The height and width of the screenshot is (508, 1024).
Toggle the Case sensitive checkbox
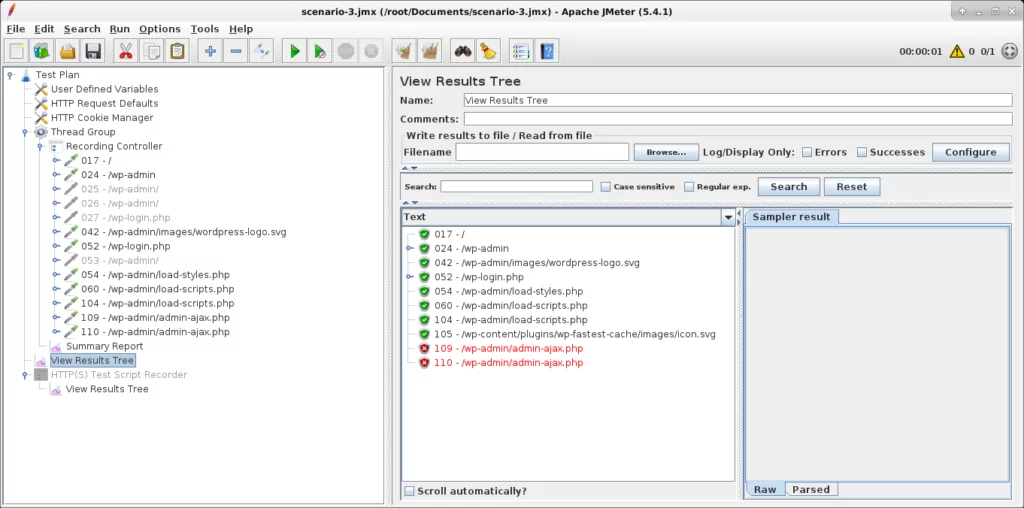pyautogui.click(x=606, y=187)
